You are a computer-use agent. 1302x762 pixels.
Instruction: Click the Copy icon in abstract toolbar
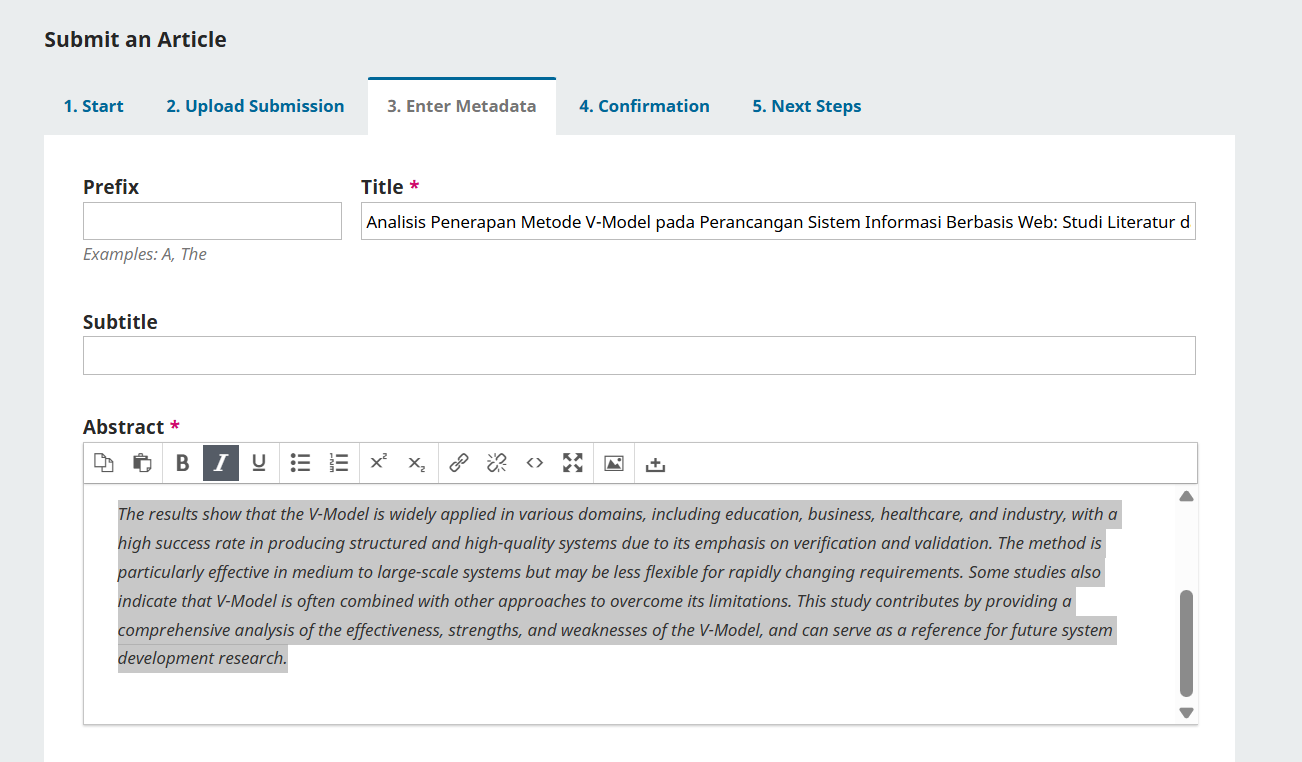[104, 463]
